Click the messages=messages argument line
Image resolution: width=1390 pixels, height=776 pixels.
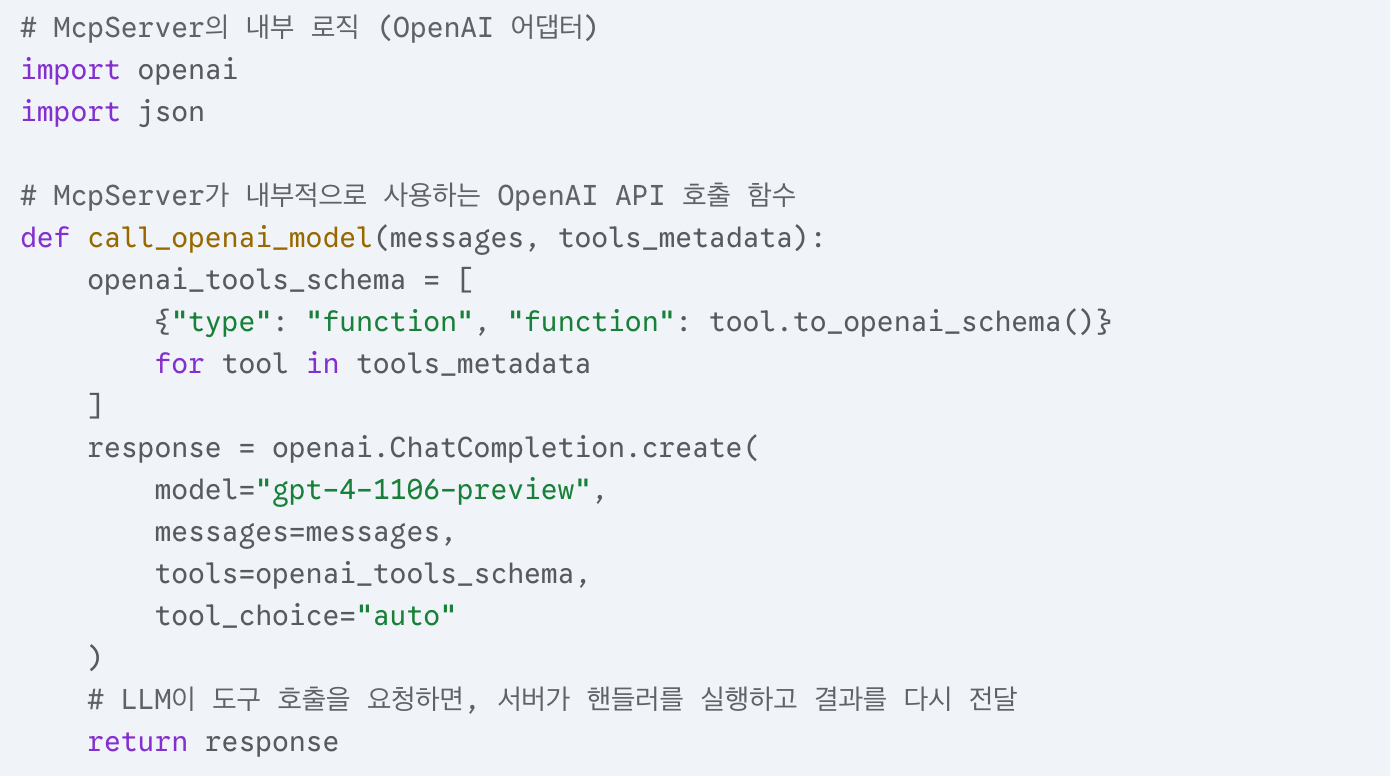click(x=304, y=532)
